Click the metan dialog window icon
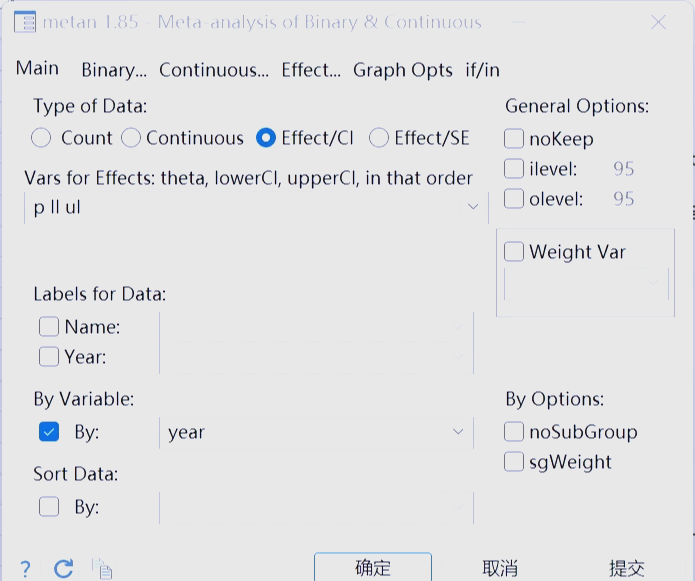 tap(25, 22)
